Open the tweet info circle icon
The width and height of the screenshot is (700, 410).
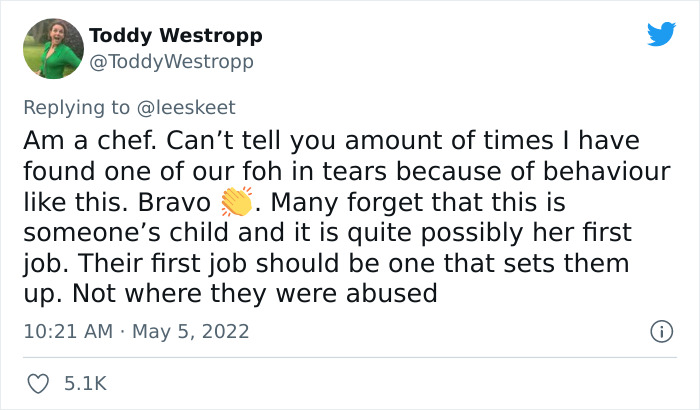(x=661, y=331)
